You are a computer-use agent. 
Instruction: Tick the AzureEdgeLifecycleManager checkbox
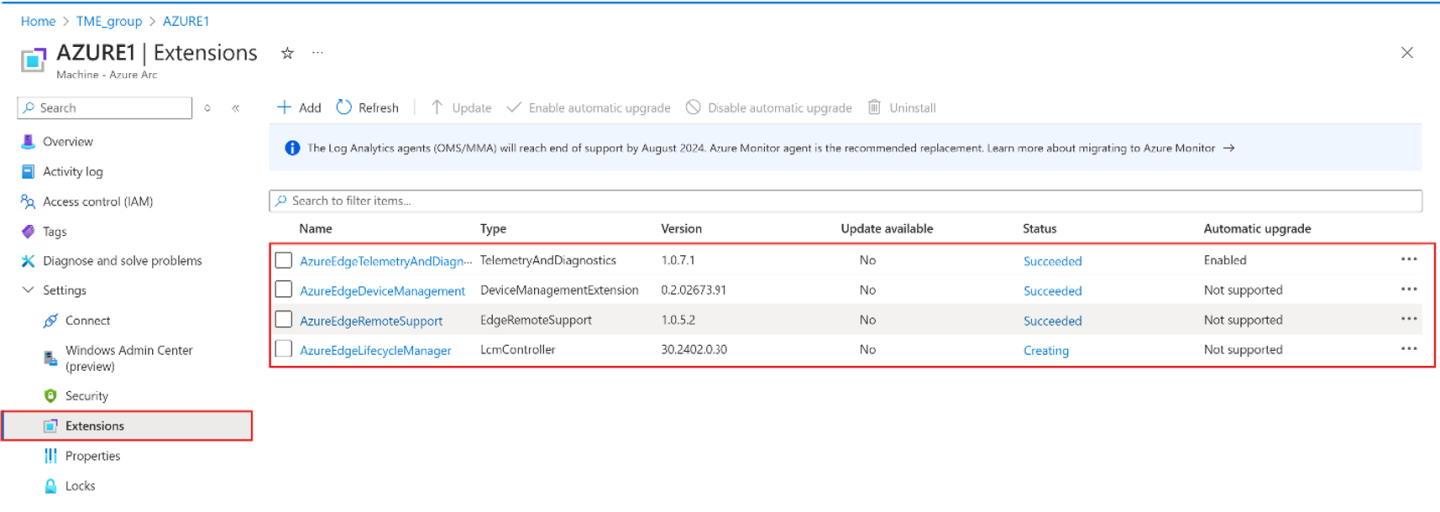284,350
